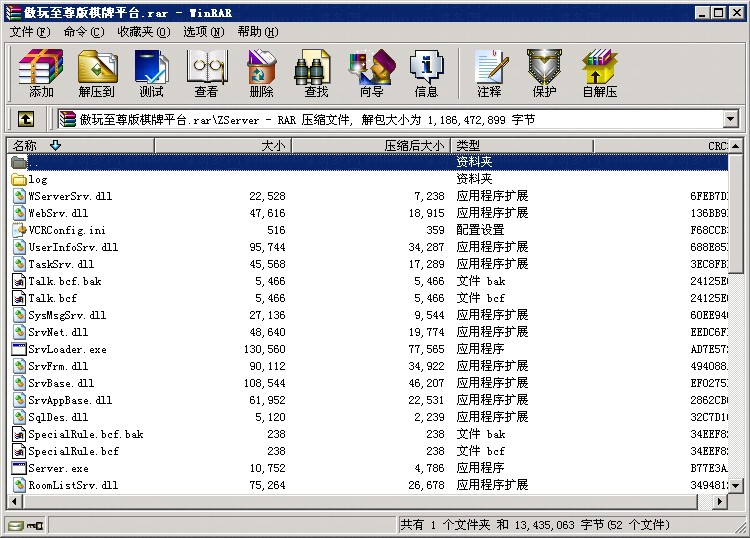Open the 查看 (View) toolbar icon
Screen dimensions: 750x538
pos(206,73)
